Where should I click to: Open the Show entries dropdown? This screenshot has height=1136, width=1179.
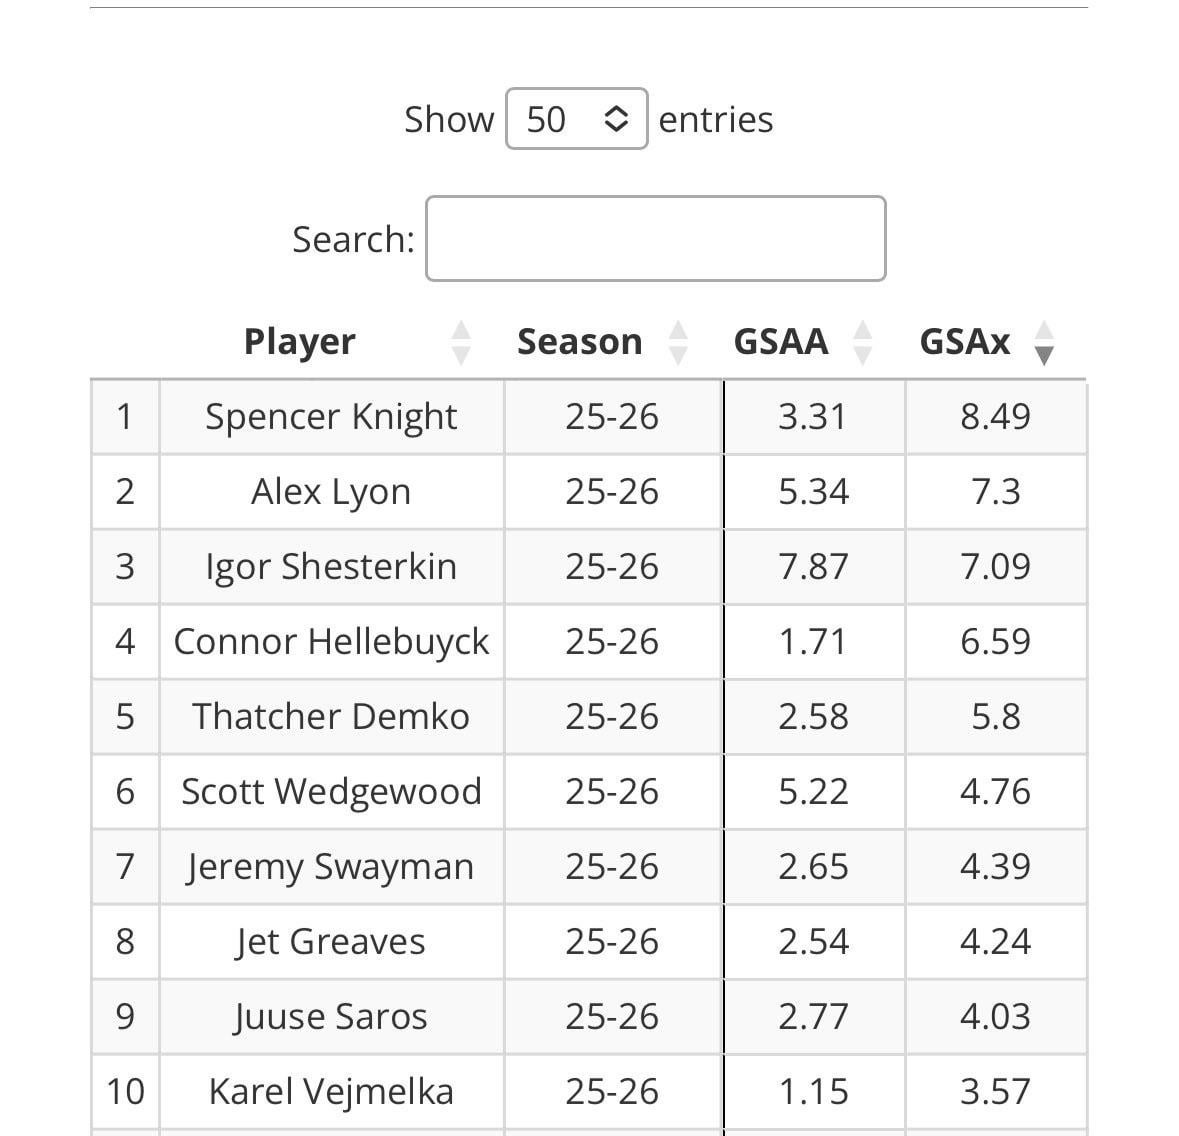click(x=576, y=119)
